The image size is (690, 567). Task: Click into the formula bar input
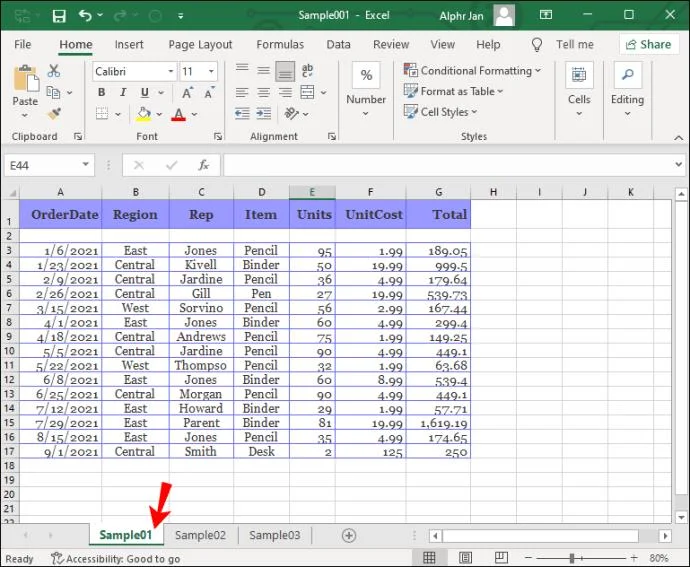[x=448, y=165]
